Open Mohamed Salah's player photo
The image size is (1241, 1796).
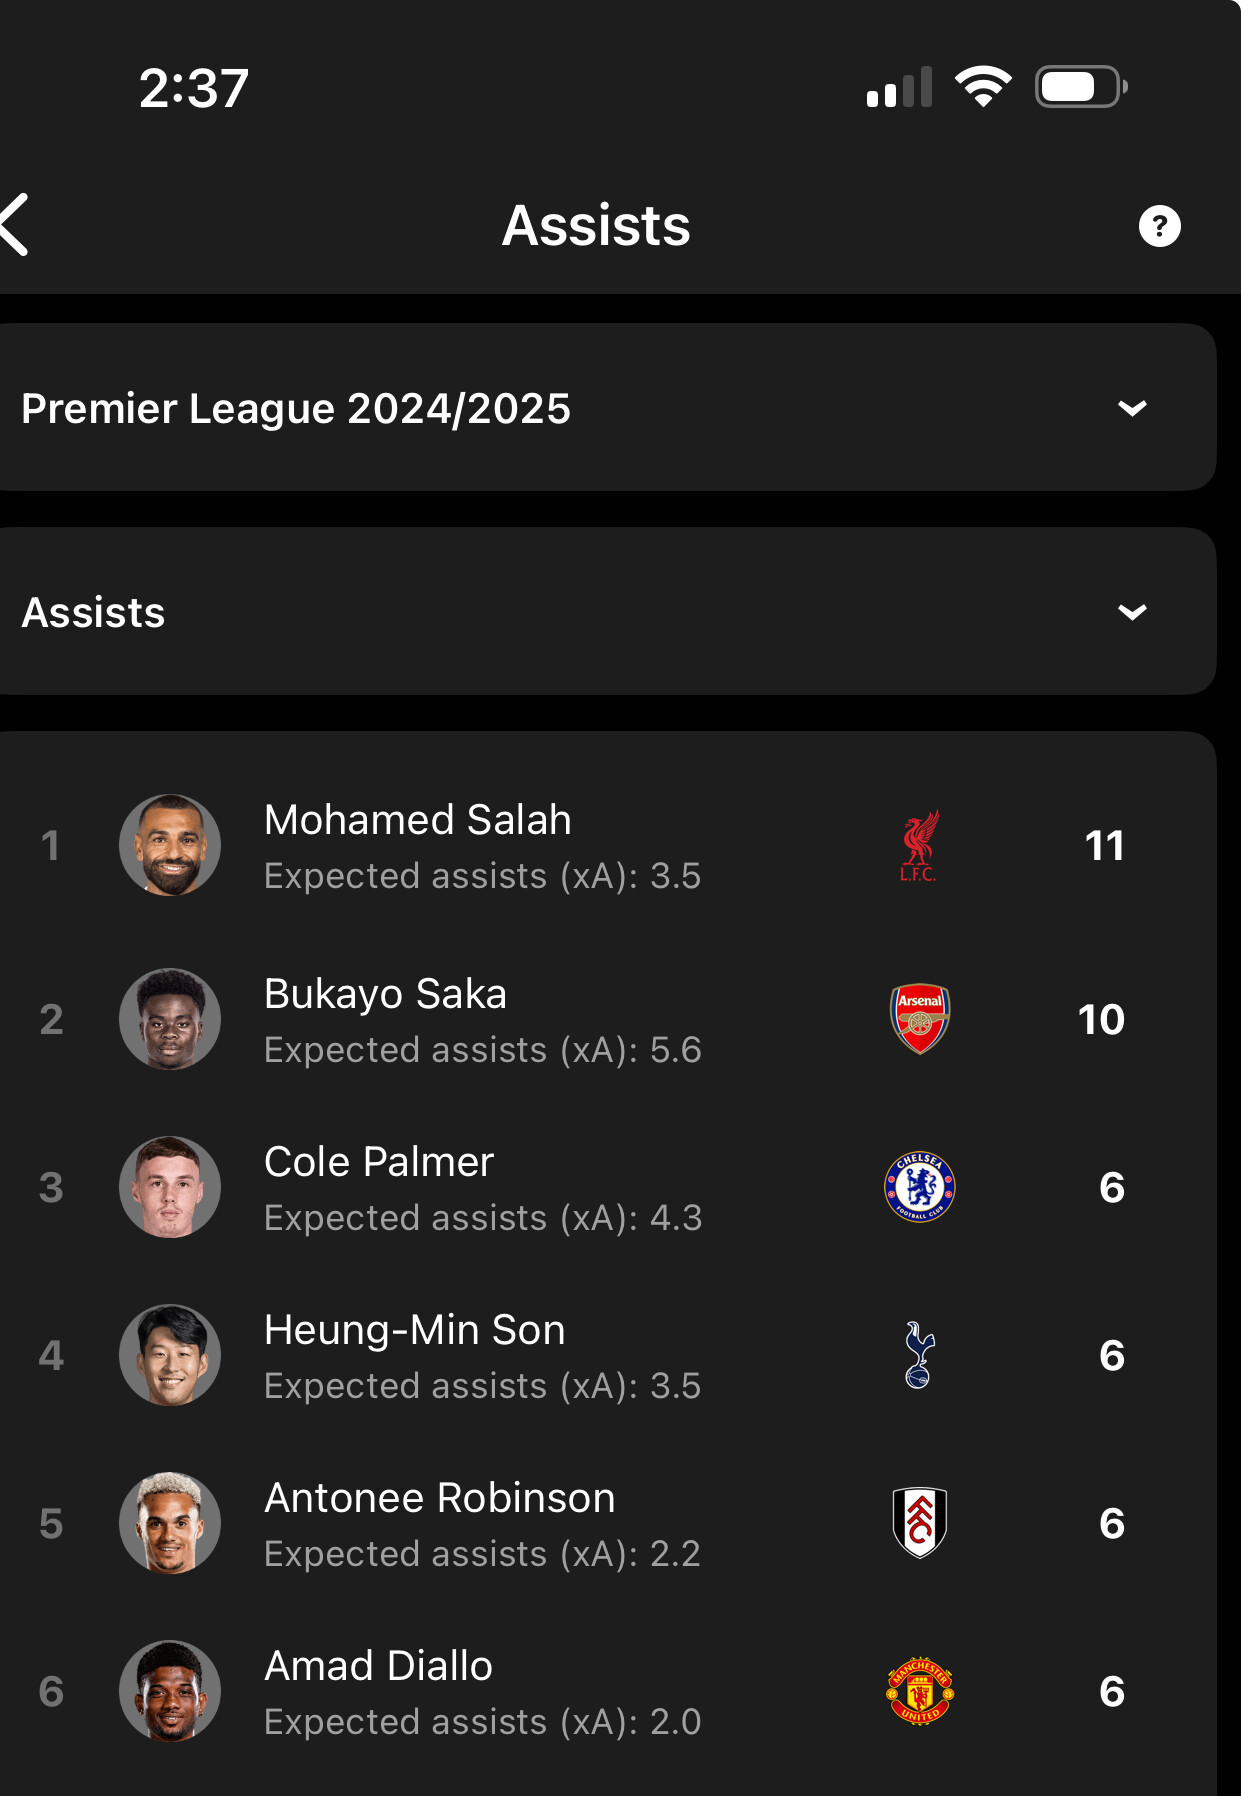170,845
